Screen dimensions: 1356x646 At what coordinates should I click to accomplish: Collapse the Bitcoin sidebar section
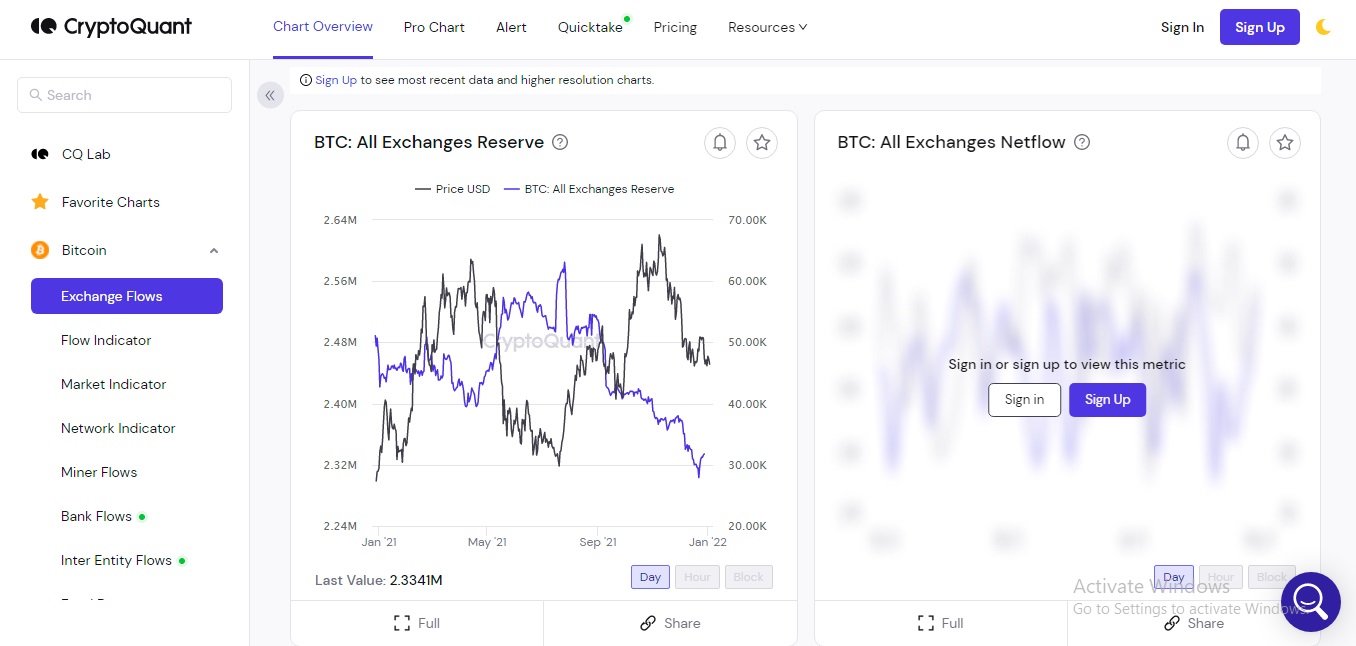coord(213,250)
